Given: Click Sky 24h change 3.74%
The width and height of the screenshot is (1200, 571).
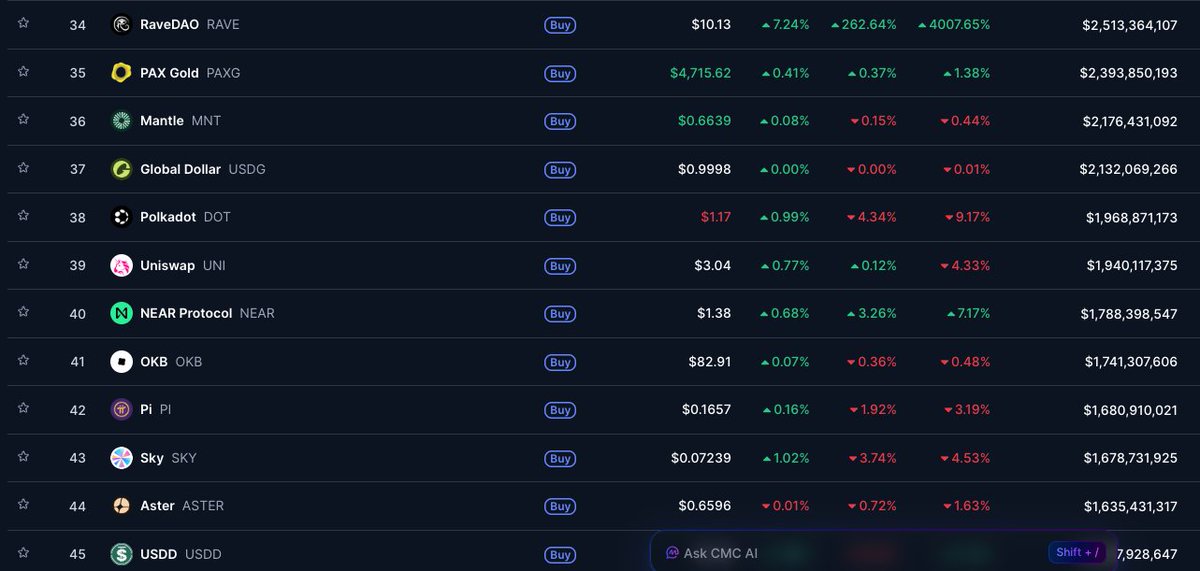Looking at the screenshot, I should (x=872, y=458).
